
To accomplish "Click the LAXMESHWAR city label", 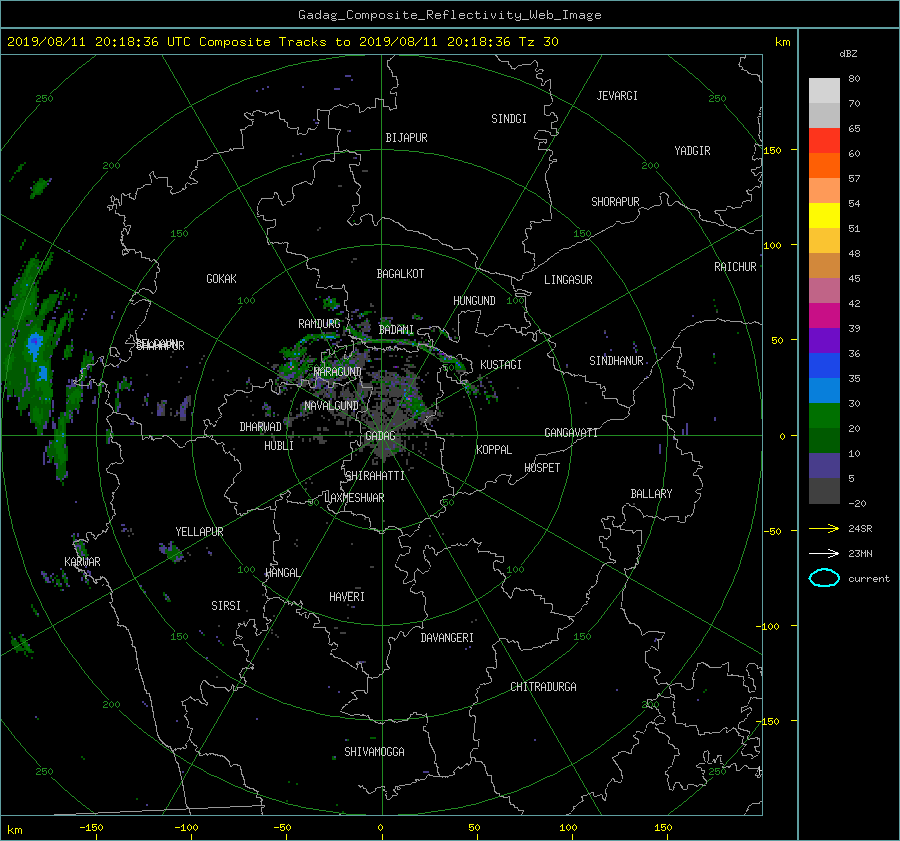I will [355, 498].
